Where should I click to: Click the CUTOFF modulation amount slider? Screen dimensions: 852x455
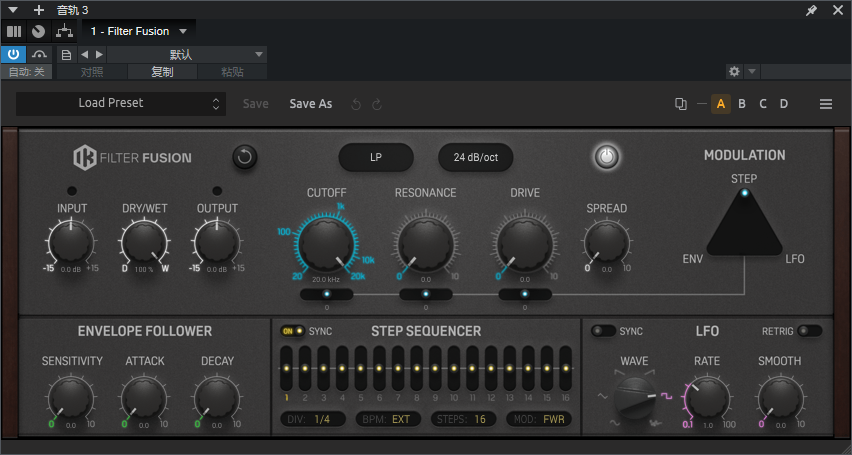[327, 294]
